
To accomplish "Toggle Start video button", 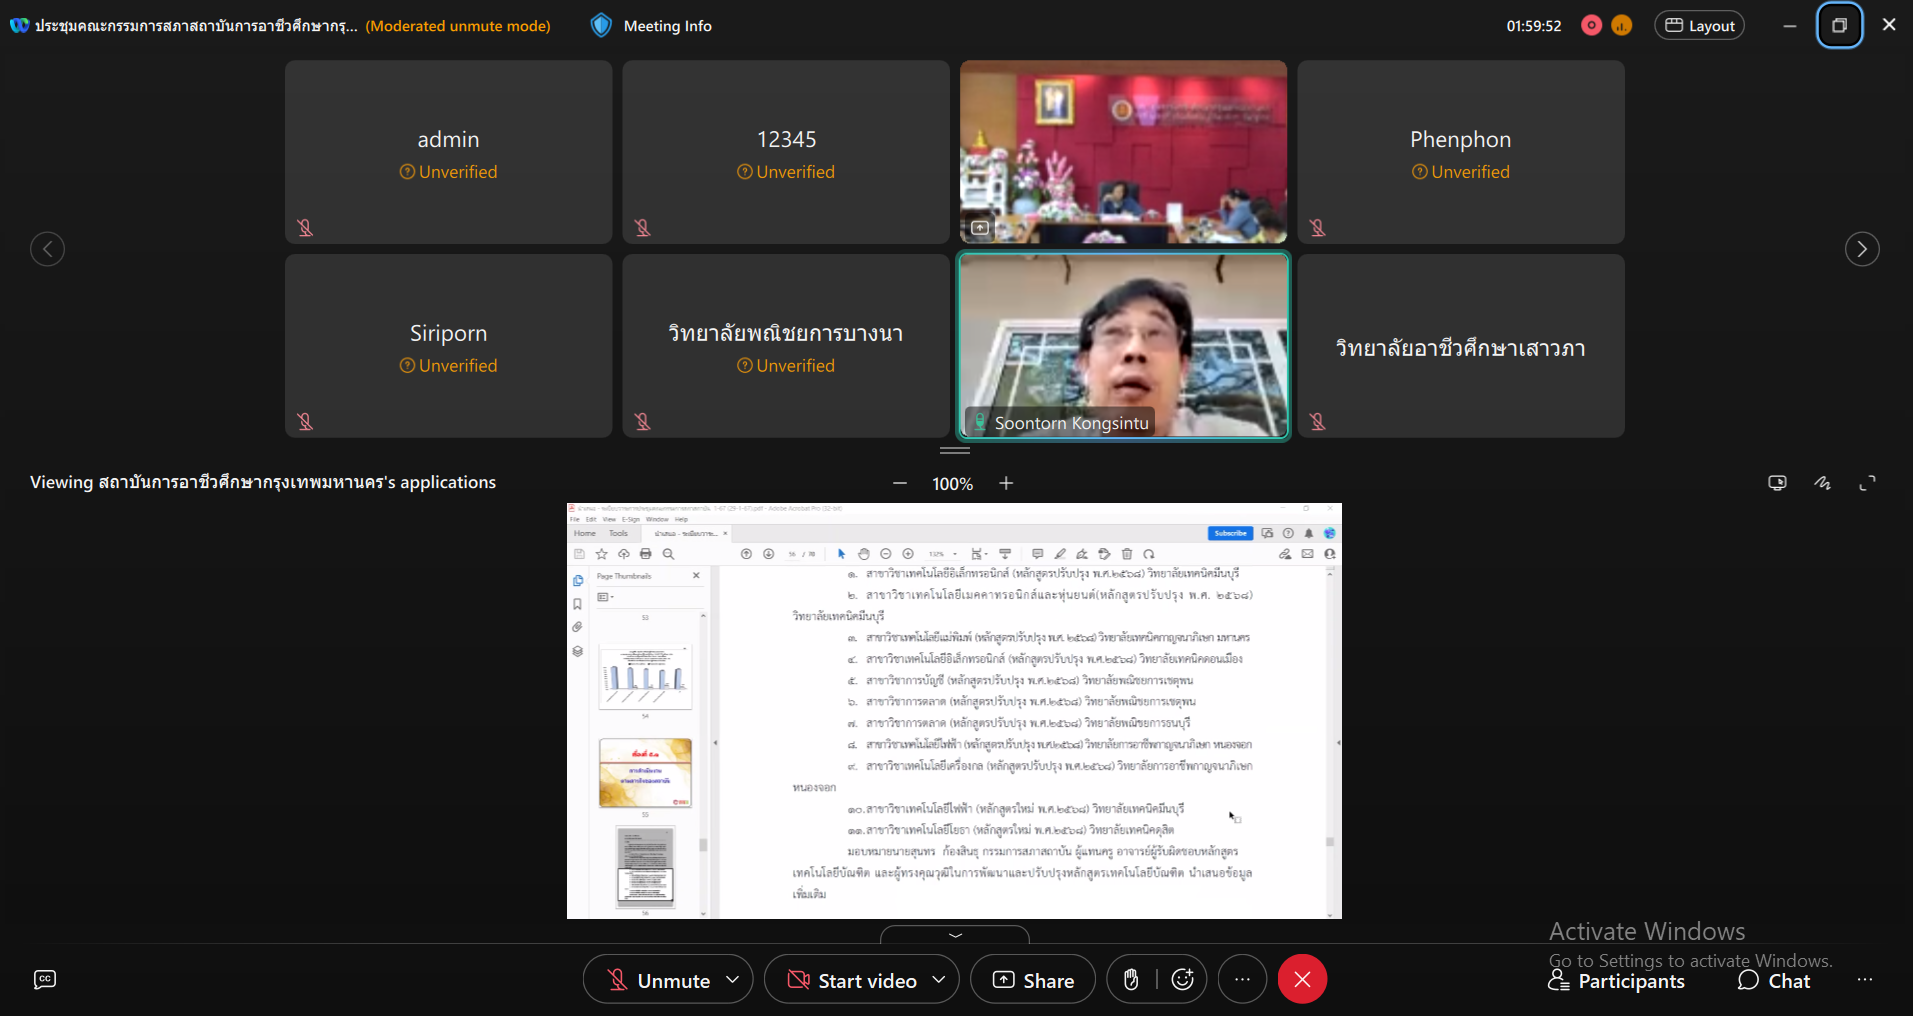I will 851,980.
